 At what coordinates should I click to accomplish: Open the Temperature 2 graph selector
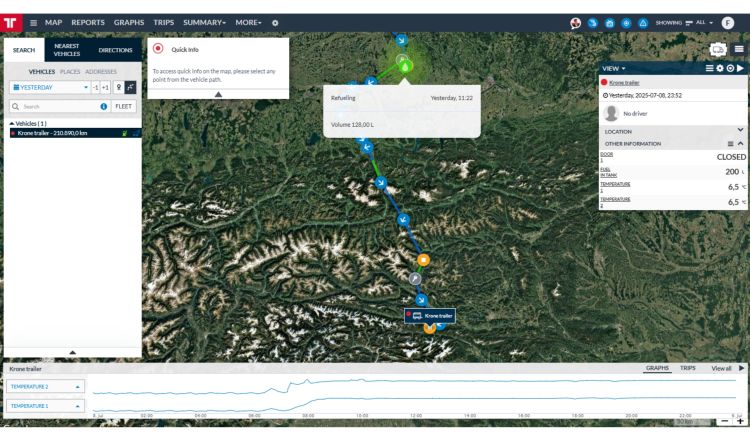click(45, 386)
